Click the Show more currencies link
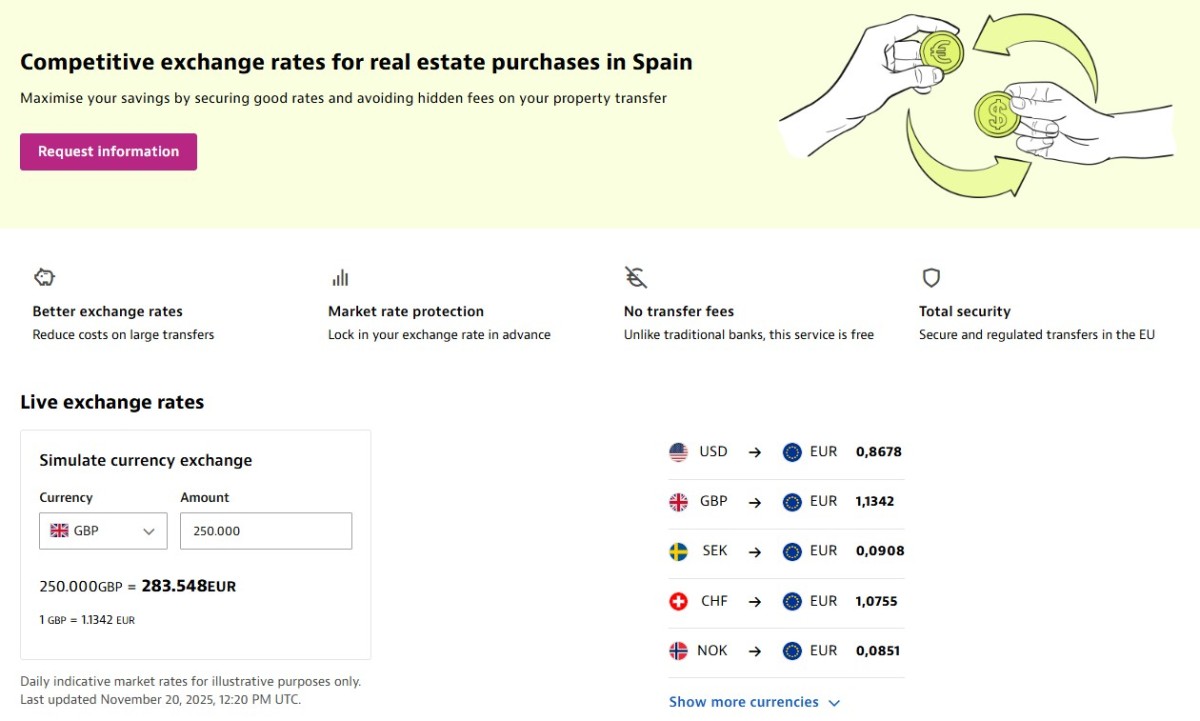 [743, 701]
